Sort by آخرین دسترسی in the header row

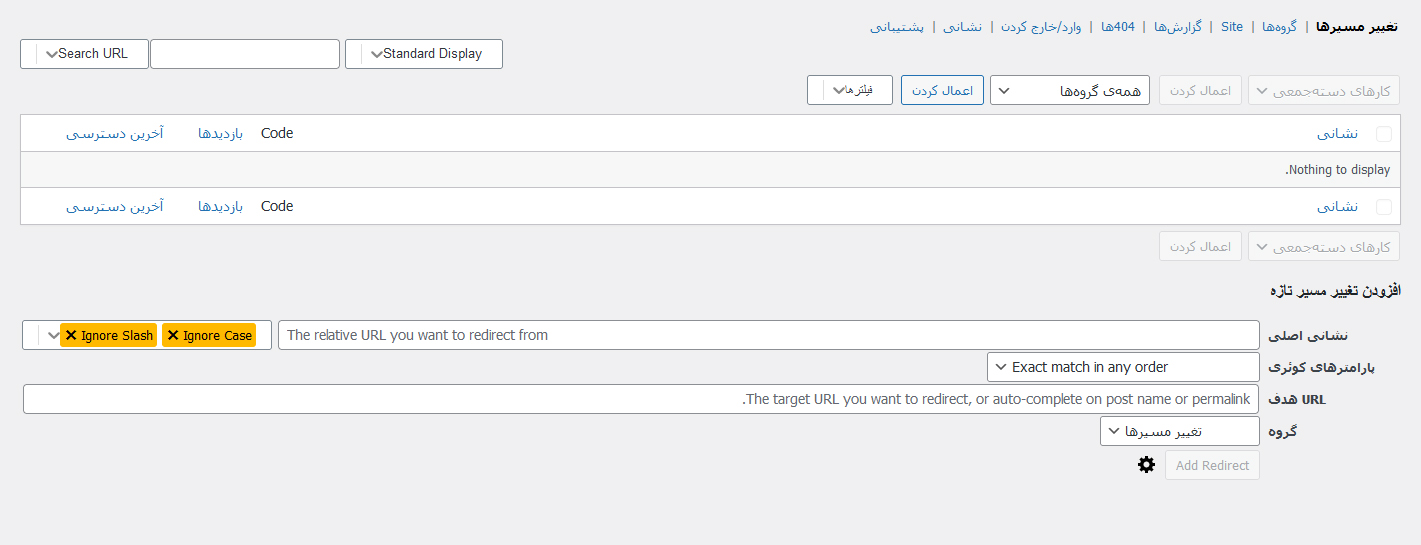click(x=115, y=134)
